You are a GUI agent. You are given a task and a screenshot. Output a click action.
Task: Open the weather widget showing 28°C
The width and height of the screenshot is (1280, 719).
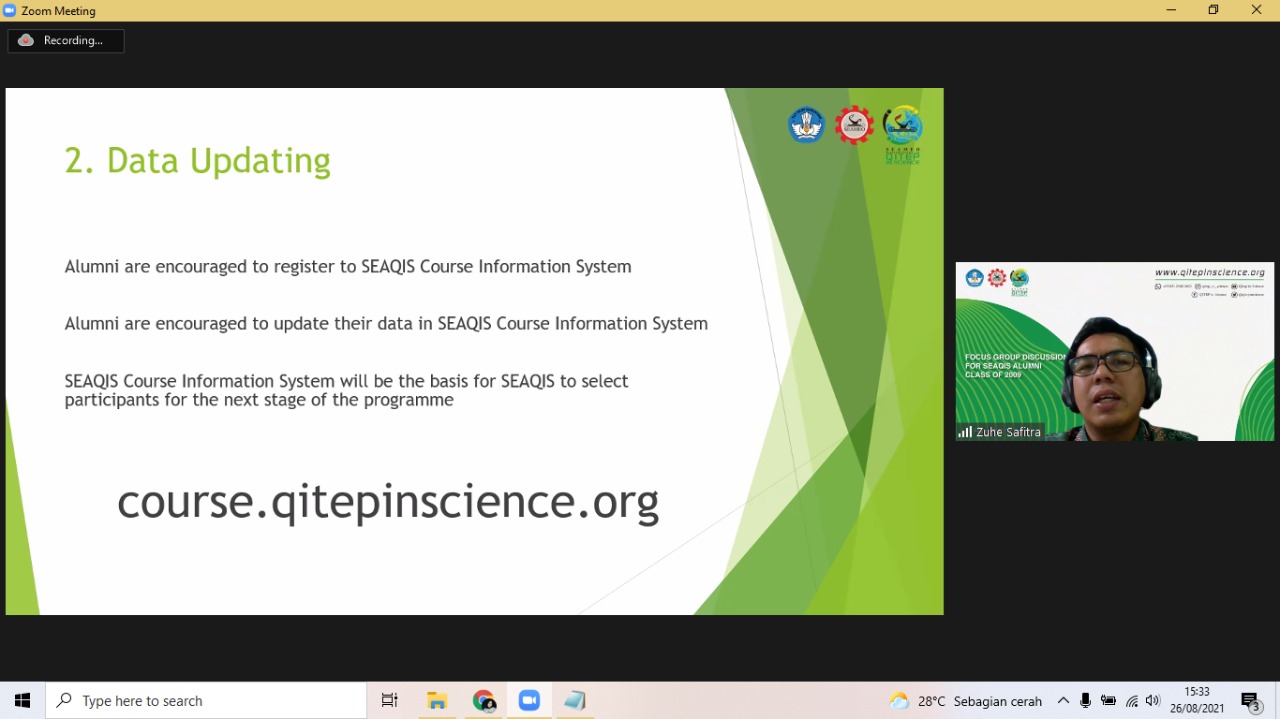965,701
